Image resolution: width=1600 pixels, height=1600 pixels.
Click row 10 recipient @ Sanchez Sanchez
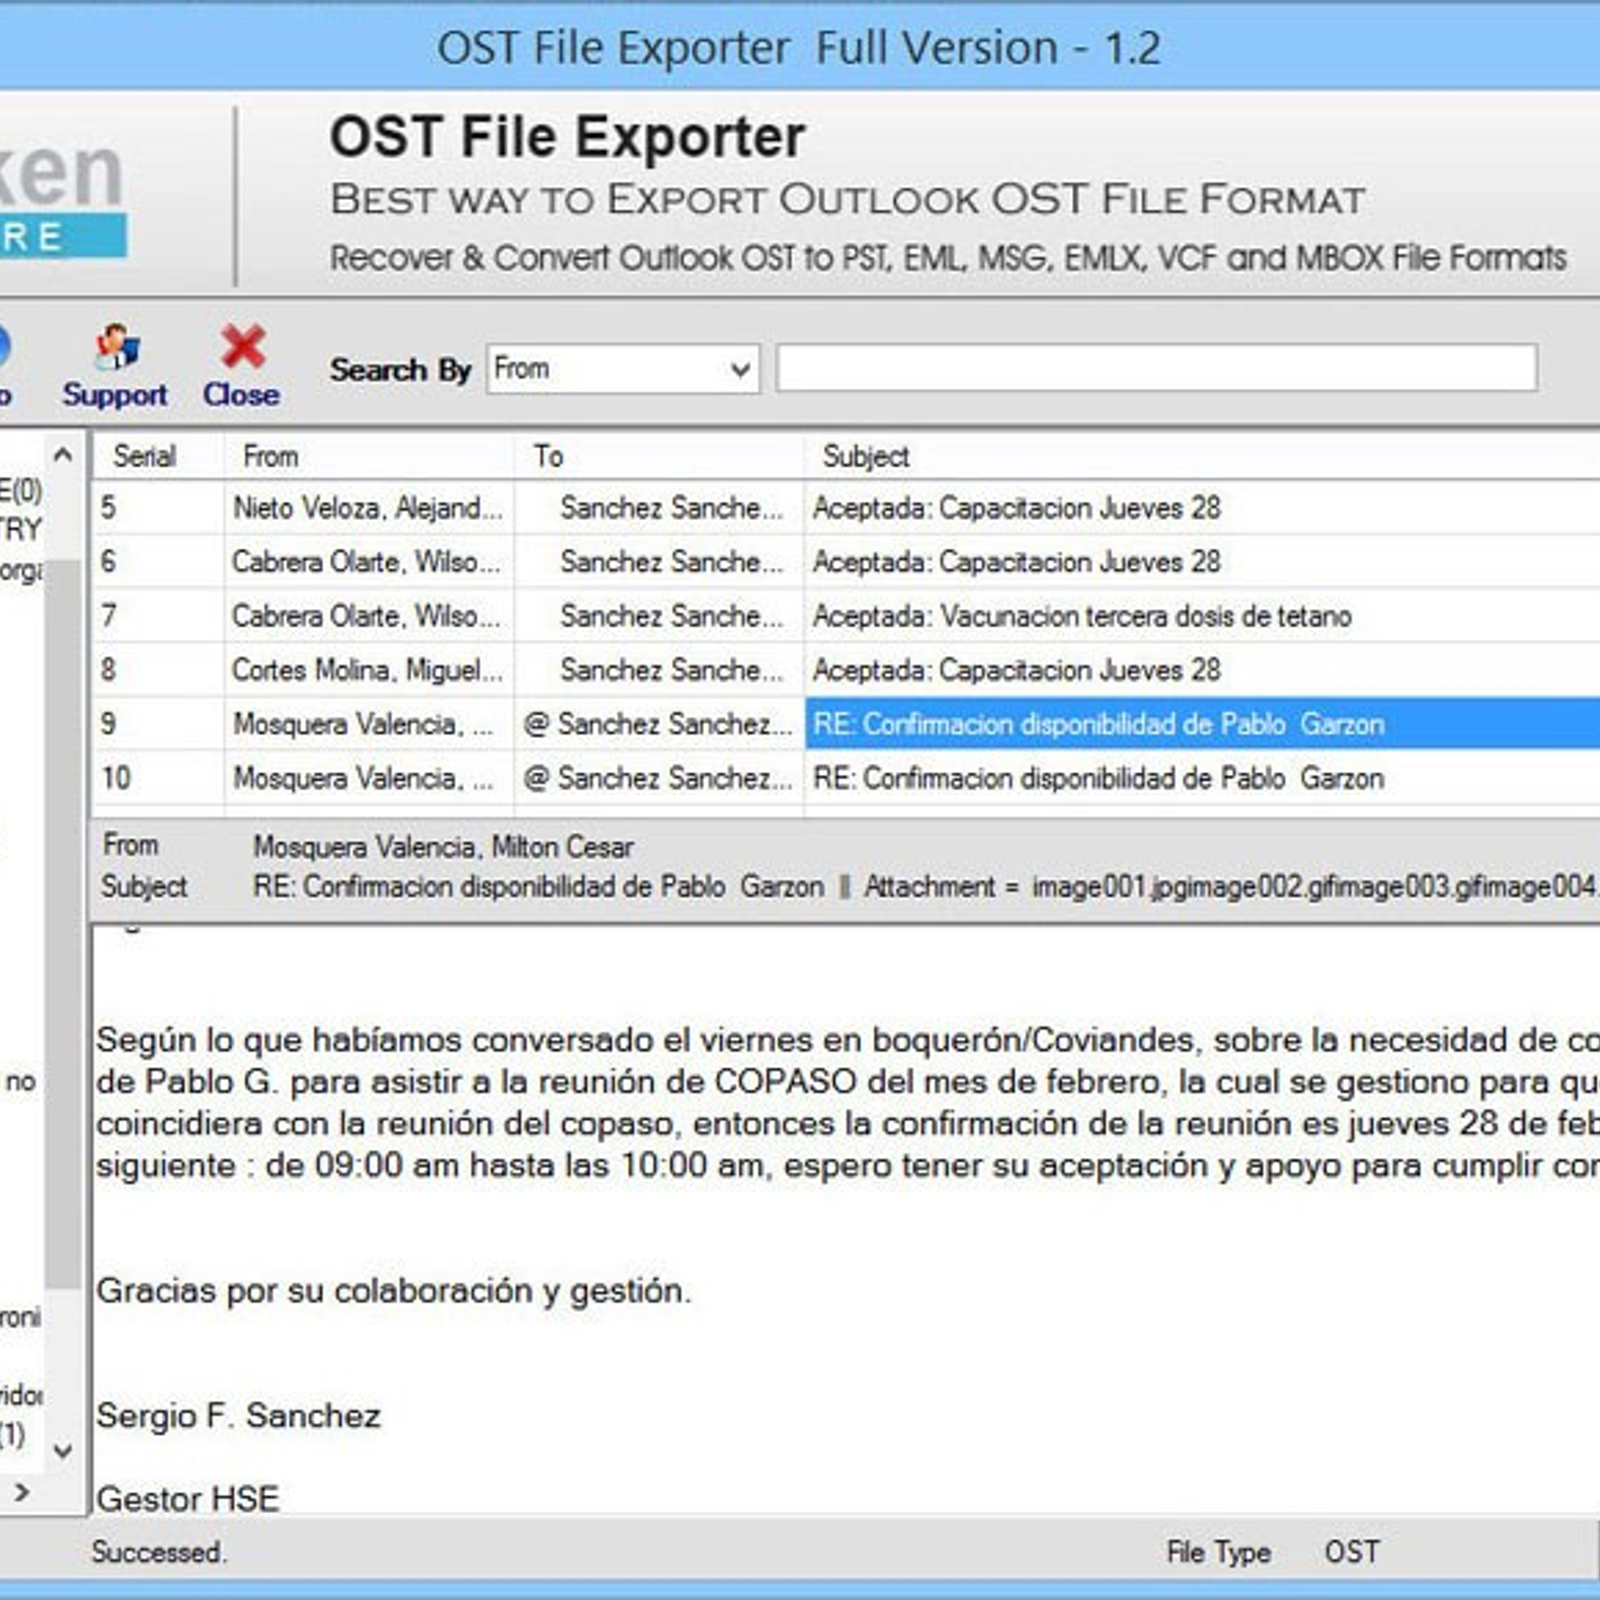click(658, 778)
